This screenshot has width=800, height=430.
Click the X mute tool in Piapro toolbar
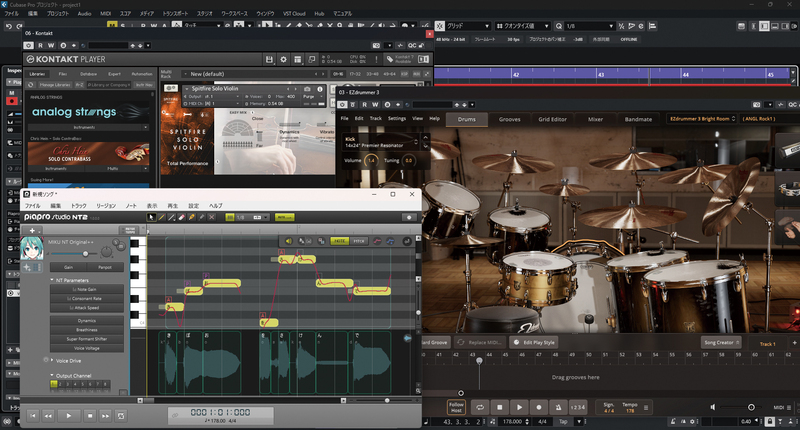(212, 217)
